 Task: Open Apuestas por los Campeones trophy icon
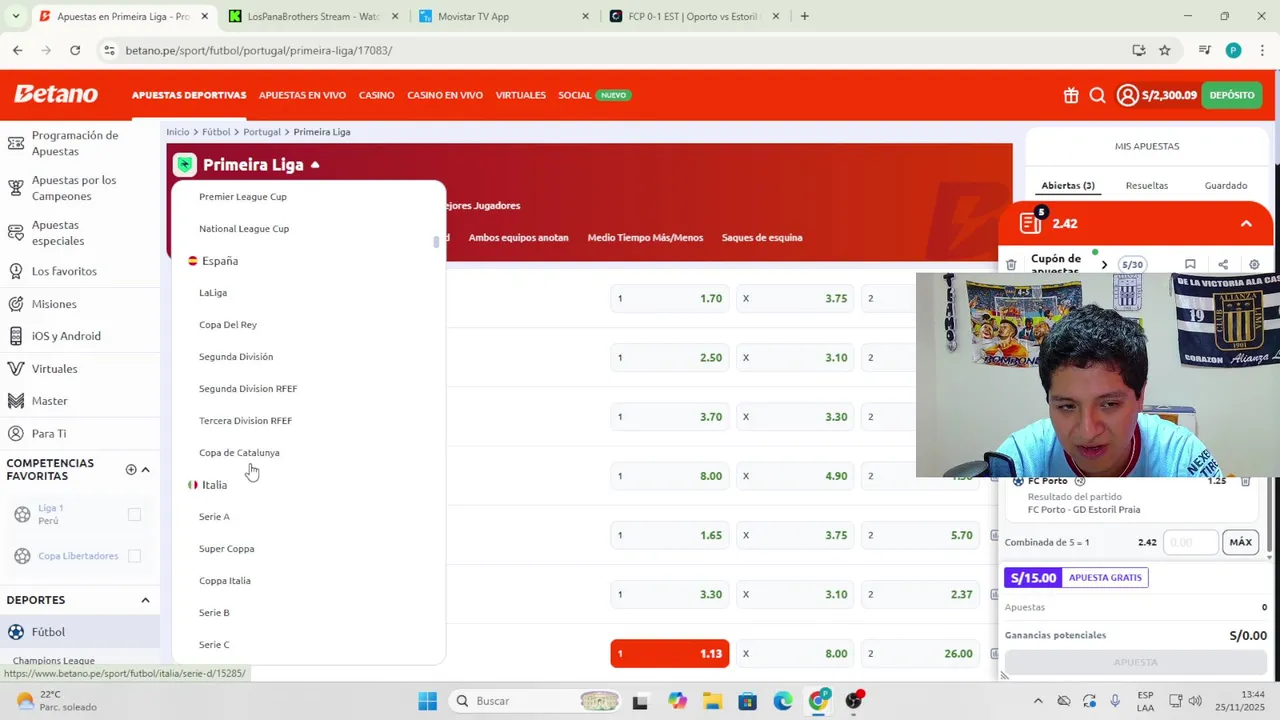15,188
